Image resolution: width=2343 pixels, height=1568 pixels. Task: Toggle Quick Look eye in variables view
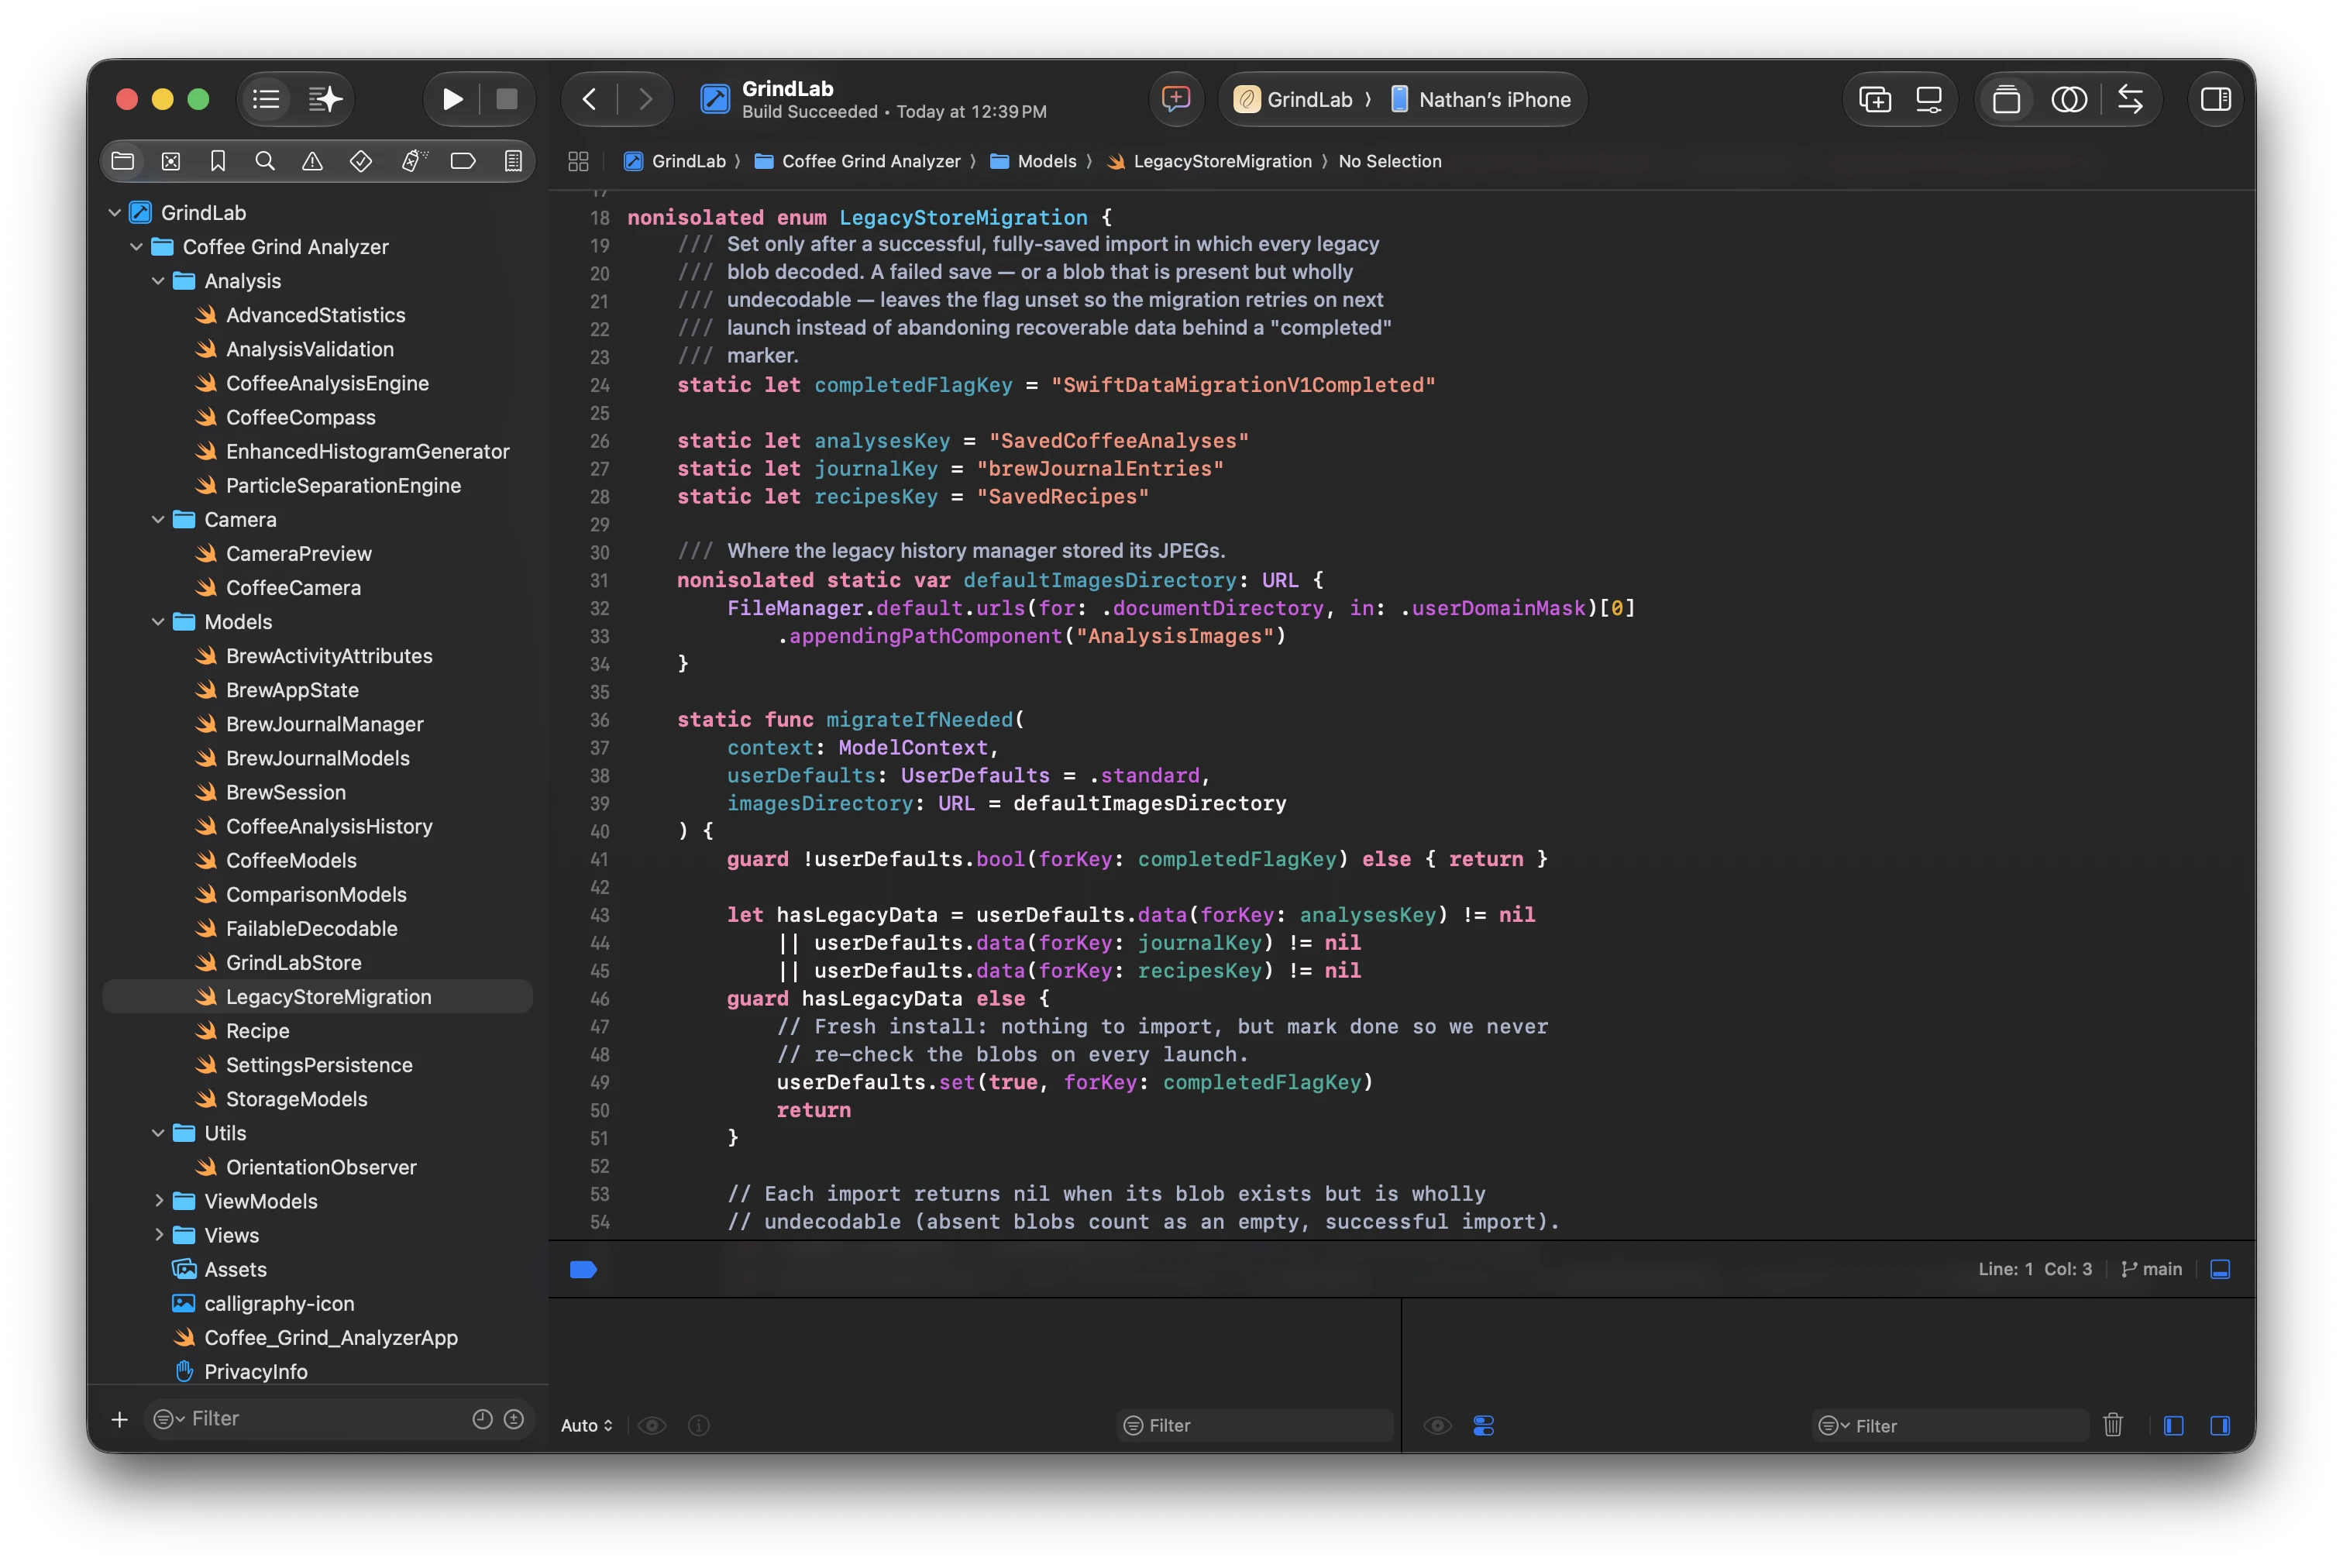[x=652, y=1425]
